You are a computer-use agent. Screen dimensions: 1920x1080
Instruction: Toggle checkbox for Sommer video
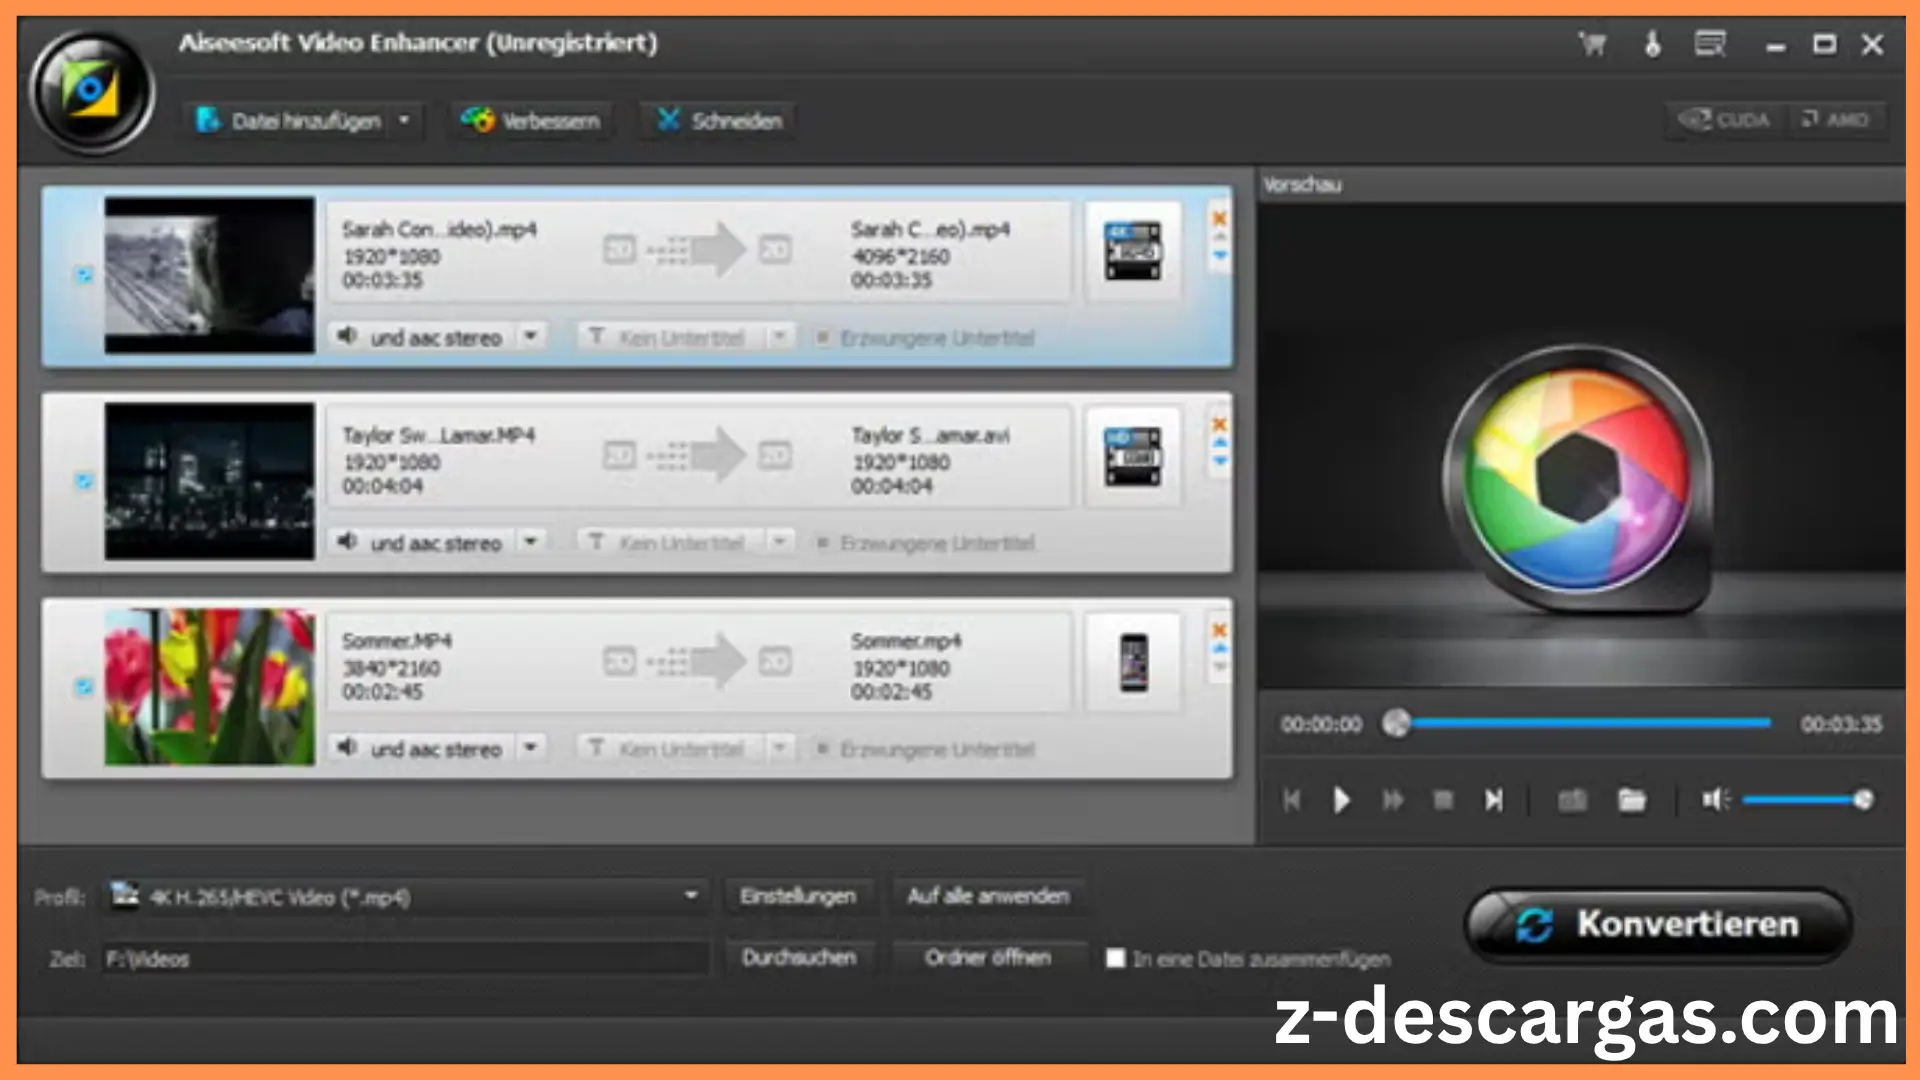point(84,686)
